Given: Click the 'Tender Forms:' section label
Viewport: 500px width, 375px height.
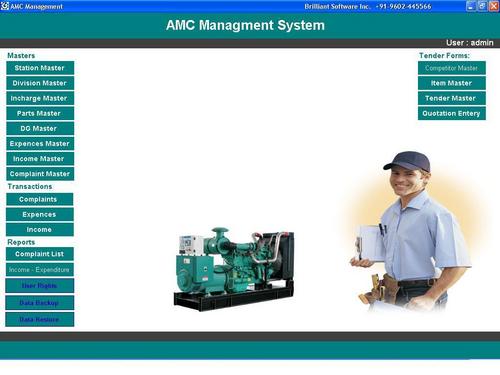Looking at the screenshot, I should [444, 56].
